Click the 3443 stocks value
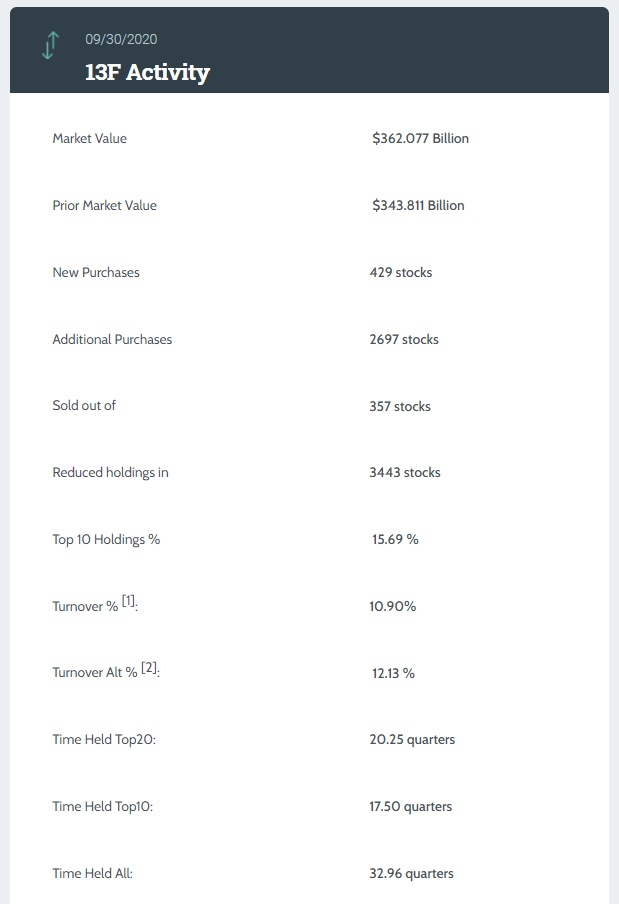 coord(405,473)
